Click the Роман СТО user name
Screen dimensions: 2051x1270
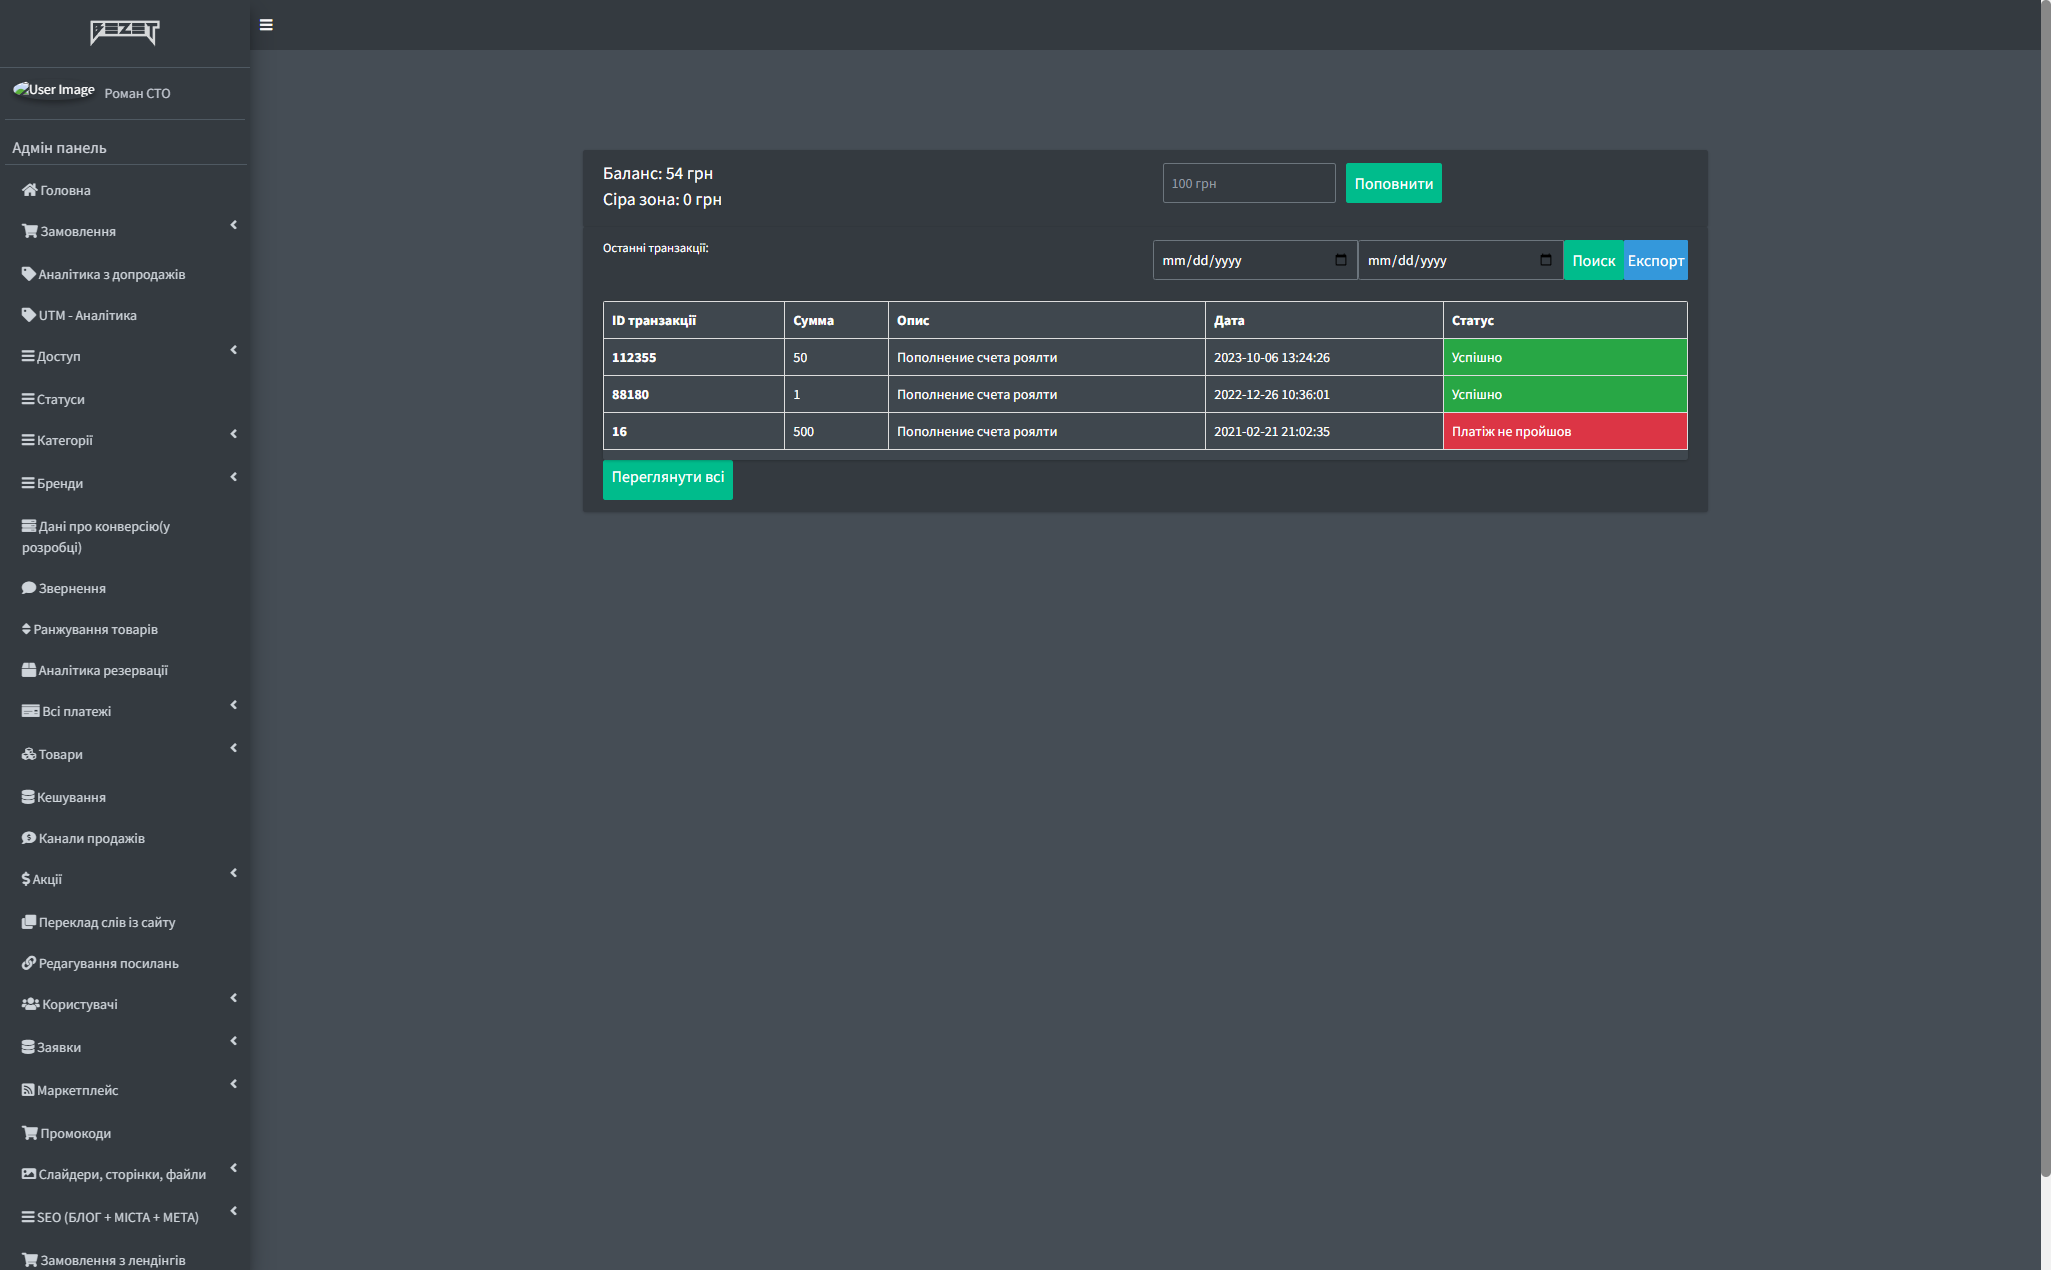click(138, 93)
